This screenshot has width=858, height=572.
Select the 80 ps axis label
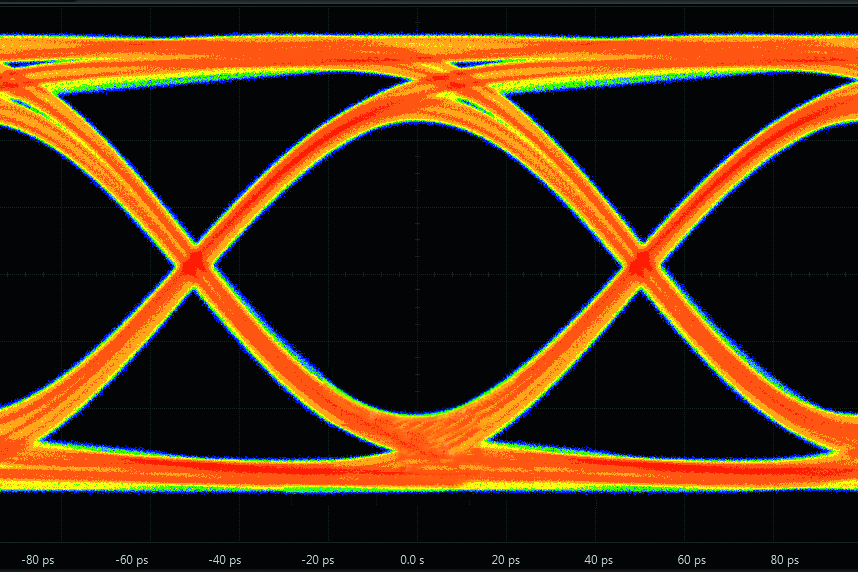click(785, 560)
